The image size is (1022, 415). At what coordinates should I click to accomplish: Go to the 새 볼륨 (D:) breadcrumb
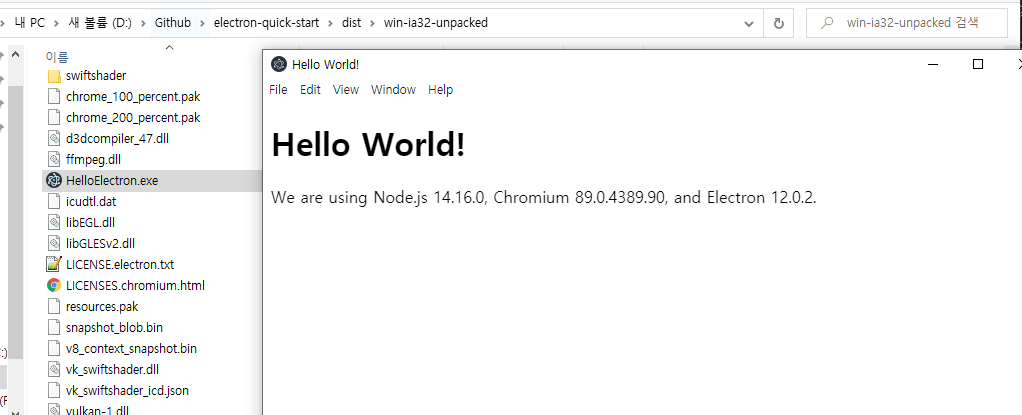(x=100, y=23)
